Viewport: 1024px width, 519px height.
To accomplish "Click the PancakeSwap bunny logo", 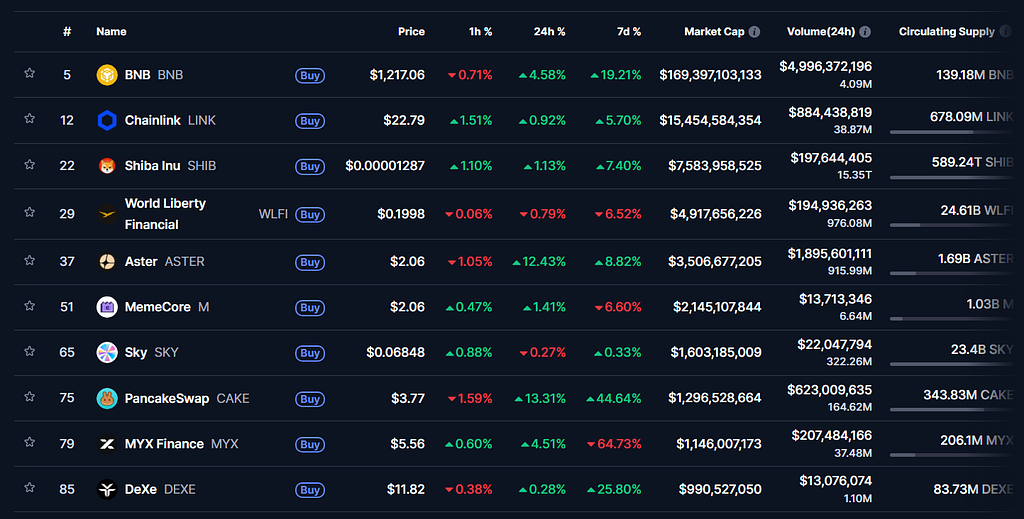I will pyautogui.click(x=107, y=398).
